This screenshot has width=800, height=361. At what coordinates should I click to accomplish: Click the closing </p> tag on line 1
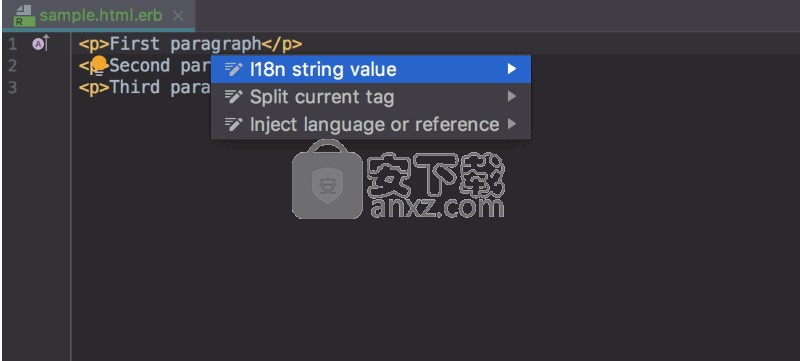click(x=282, y=44)
